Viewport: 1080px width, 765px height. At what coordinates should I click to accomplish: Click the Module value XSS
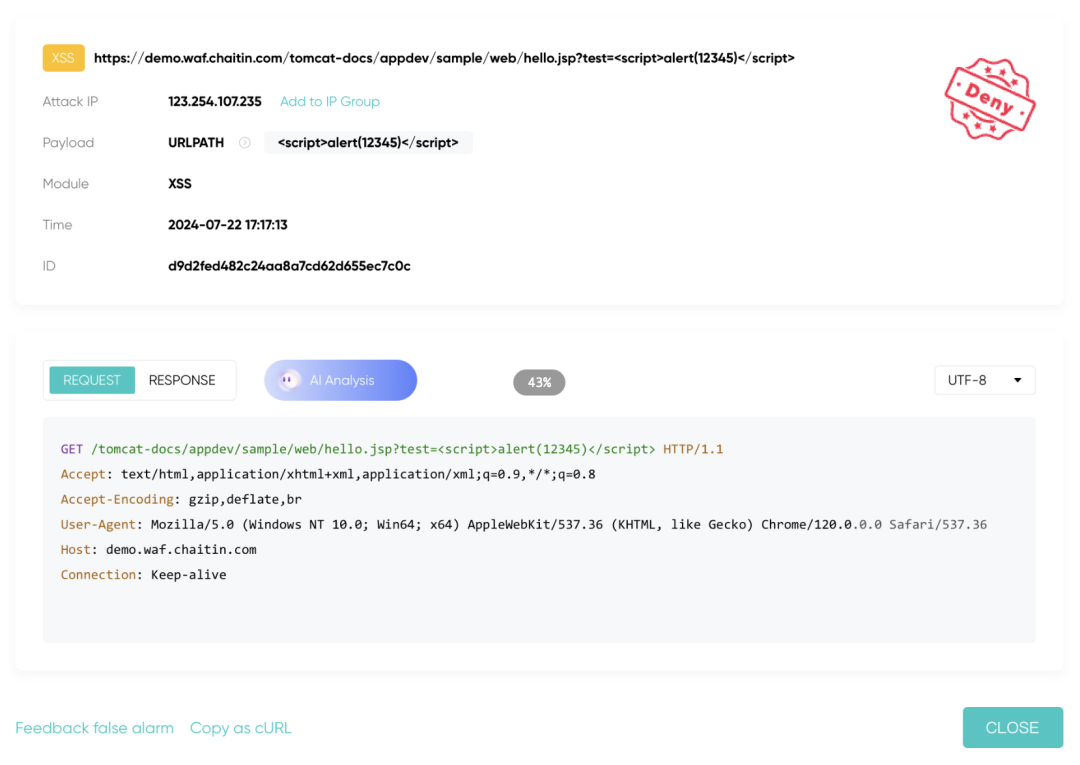[180, 184]
